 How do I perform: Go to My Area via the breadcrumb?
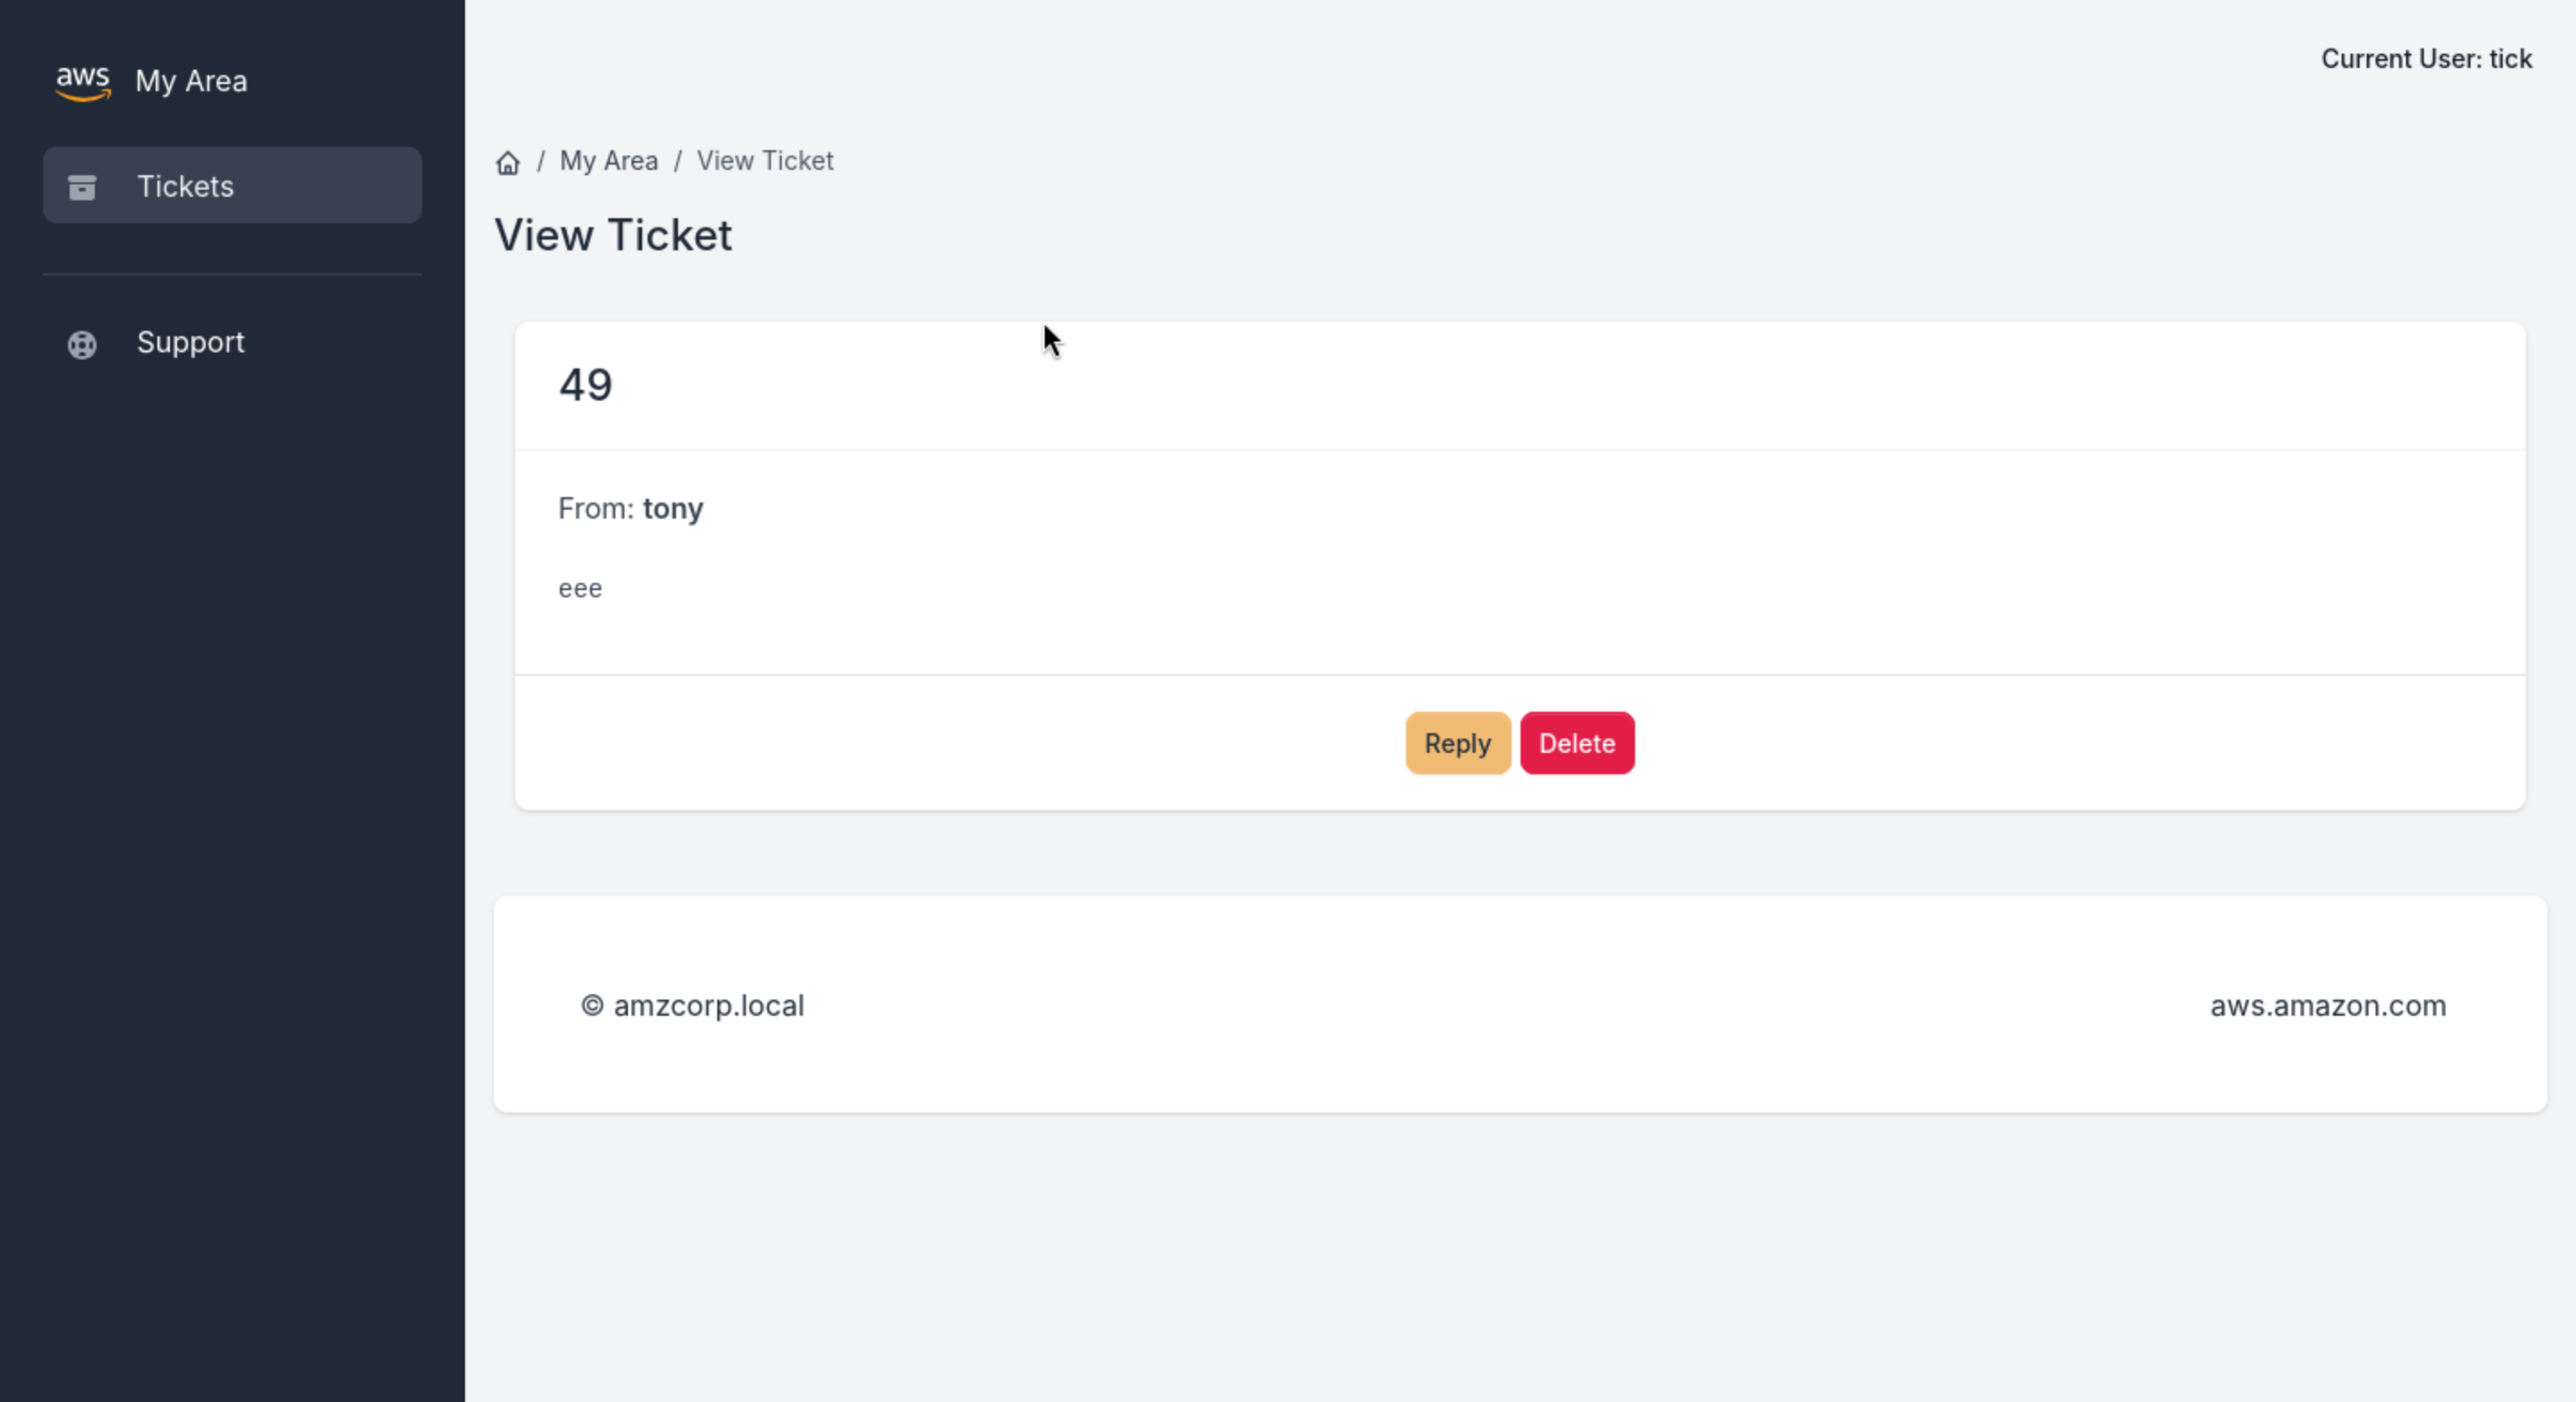click(x=608, y=161)
